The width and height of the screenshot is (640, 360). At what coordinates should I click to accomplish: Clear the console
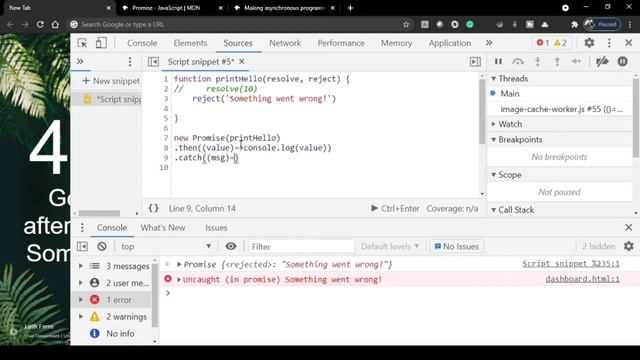[x=102, y=247]
